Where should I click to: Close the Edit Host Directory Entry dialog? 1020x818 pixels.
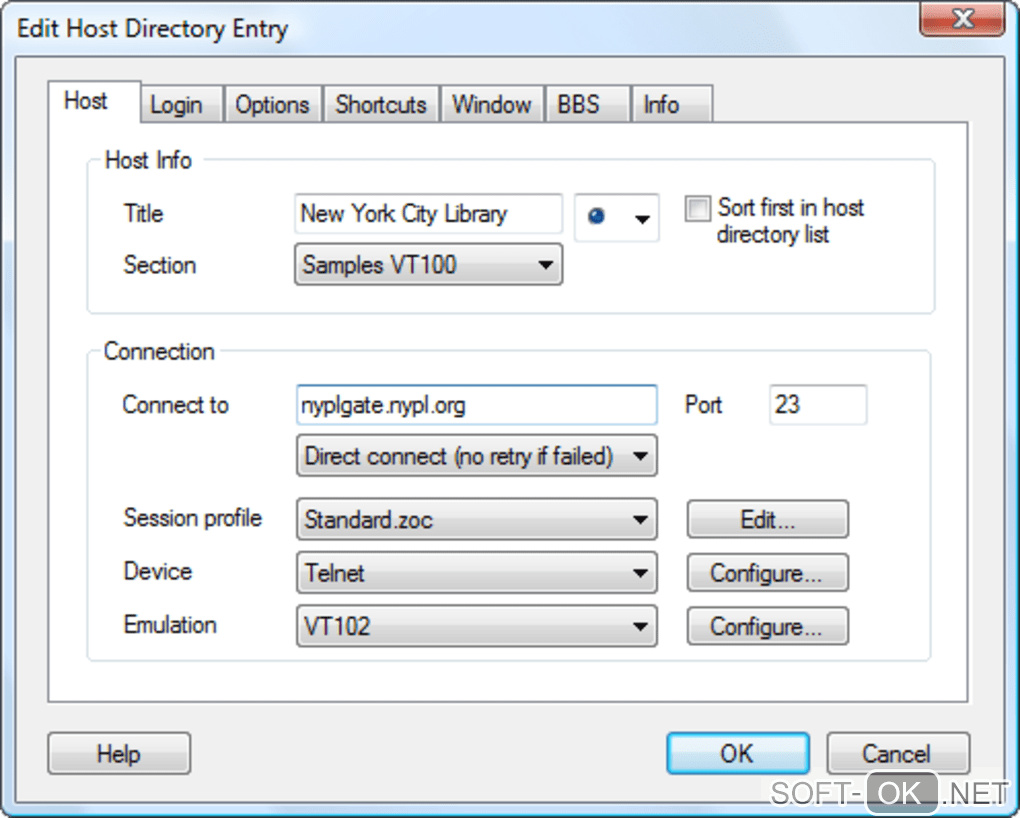(963, 20)
